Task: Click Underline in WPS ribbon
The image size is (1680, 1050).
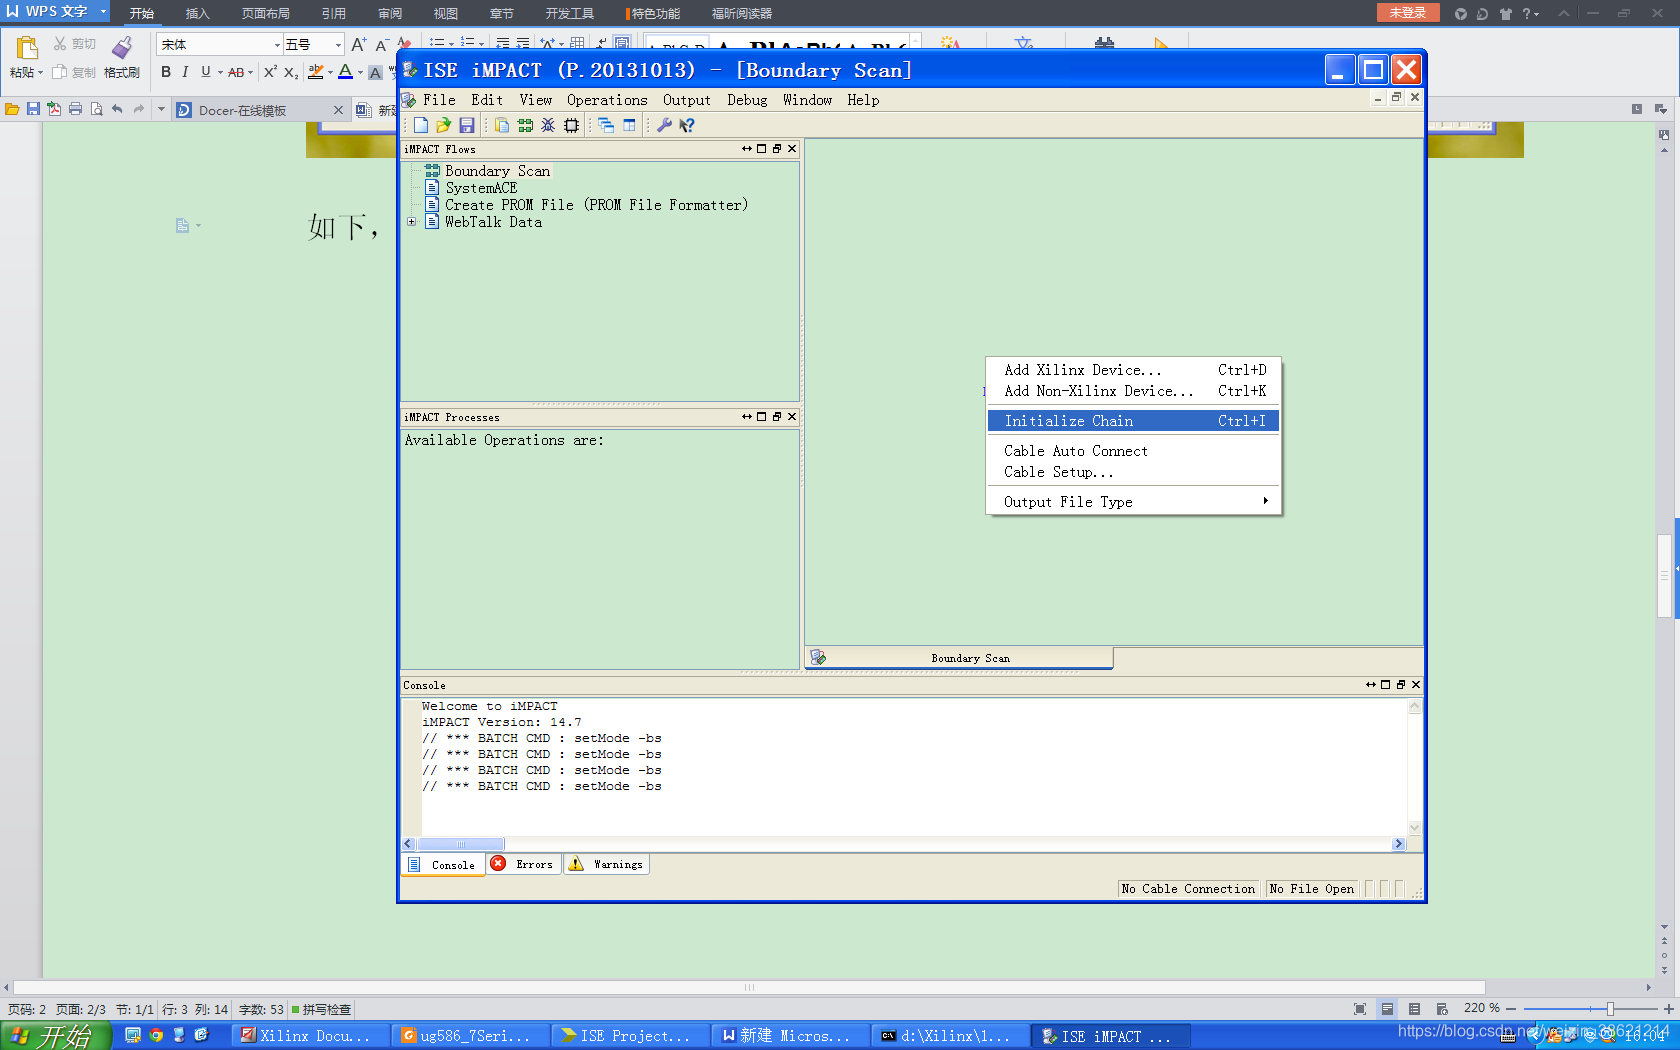Action: tap(206, 72)
